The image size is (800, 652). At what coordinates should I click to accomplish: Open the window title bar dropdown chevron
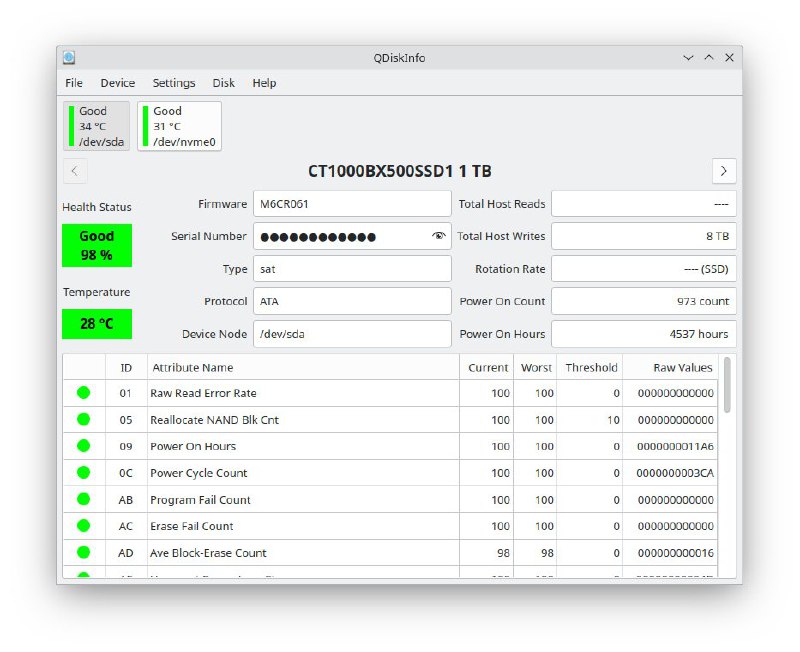[x=688, y=58]
